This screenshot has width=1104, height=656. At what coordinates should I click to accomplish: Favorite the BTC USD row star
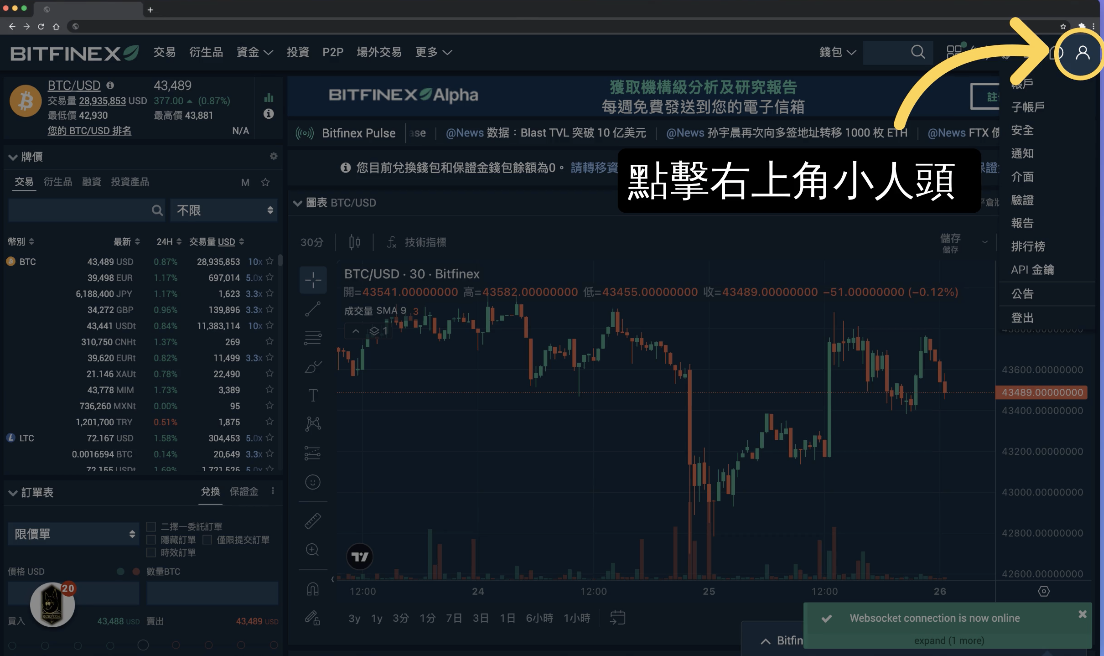coord(270,261)
